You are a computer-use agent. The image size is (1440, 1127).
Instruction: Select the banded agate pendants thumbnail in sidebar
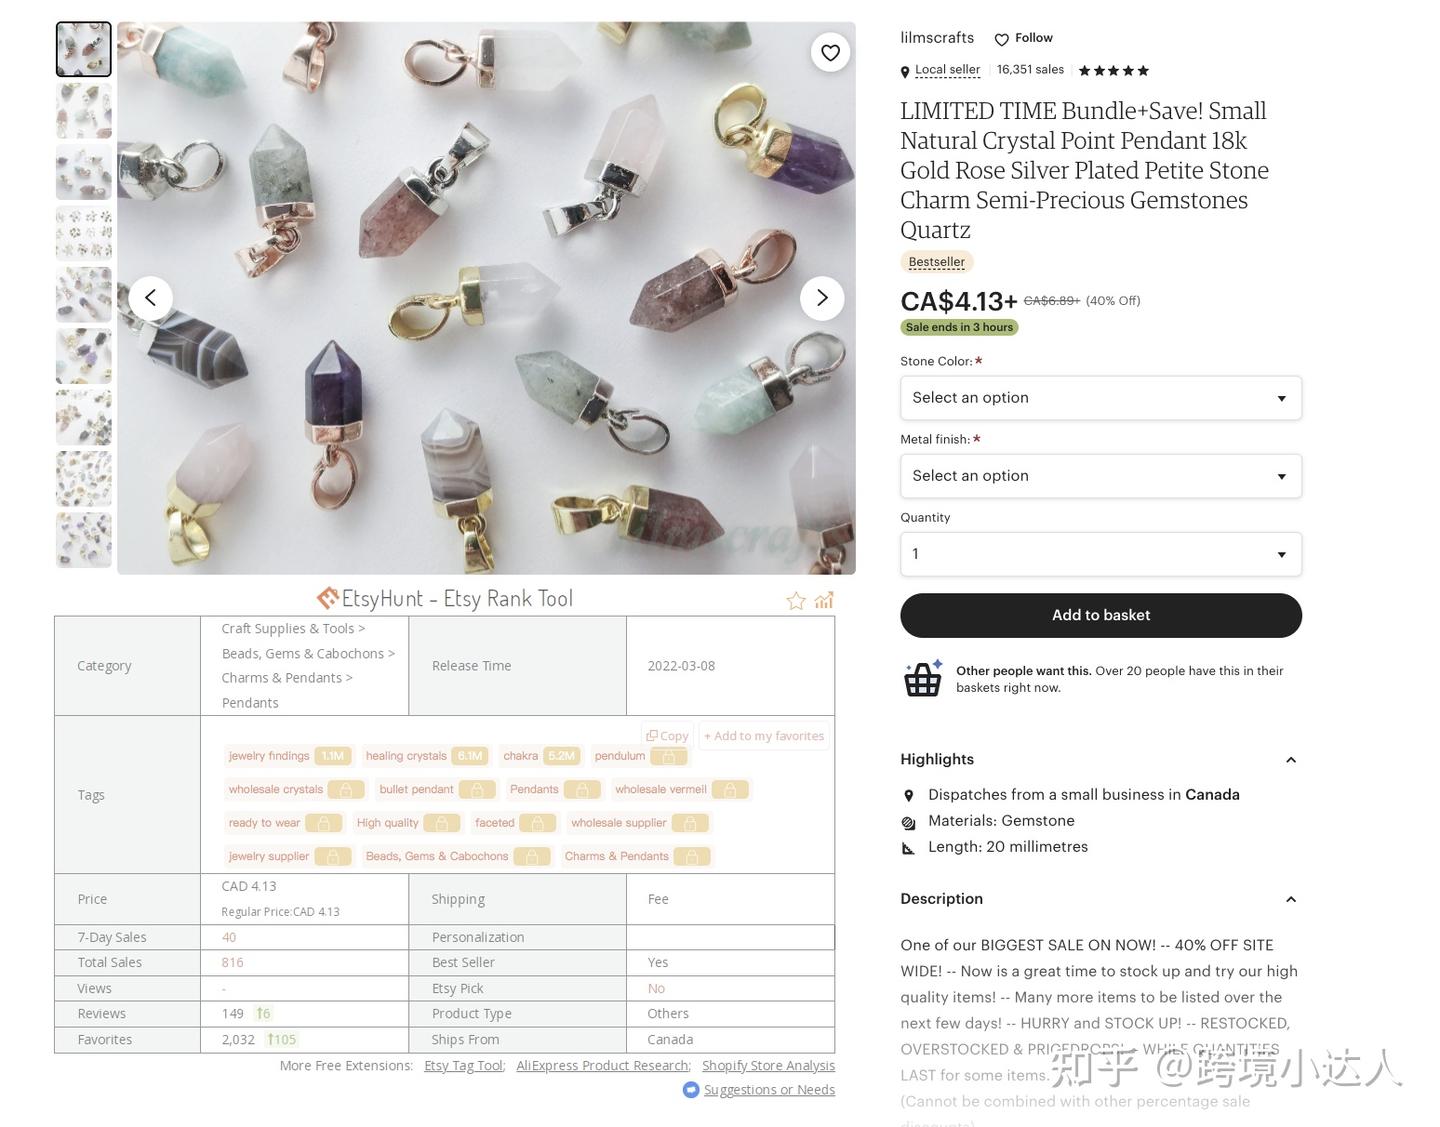(x=83, y=355)
